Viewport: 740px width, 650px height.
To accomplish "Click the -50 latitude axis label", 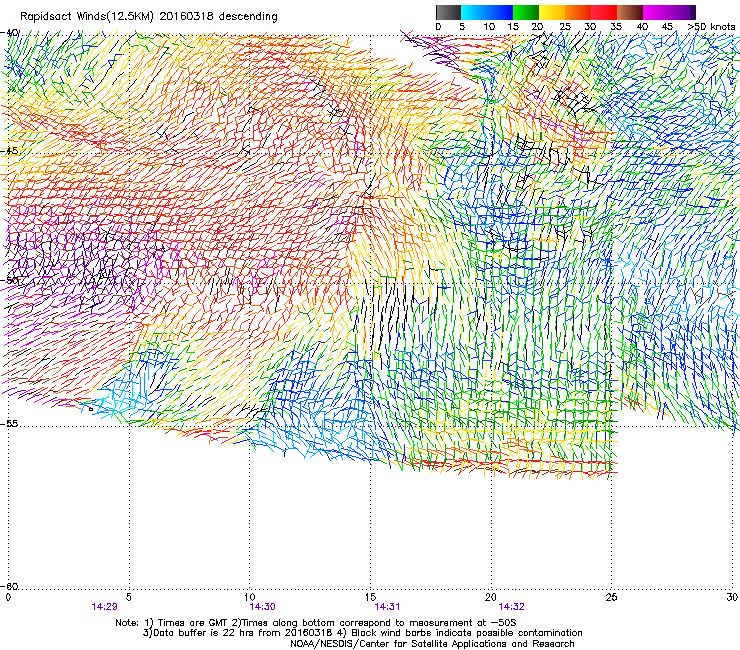I will [x=9, y=280].
